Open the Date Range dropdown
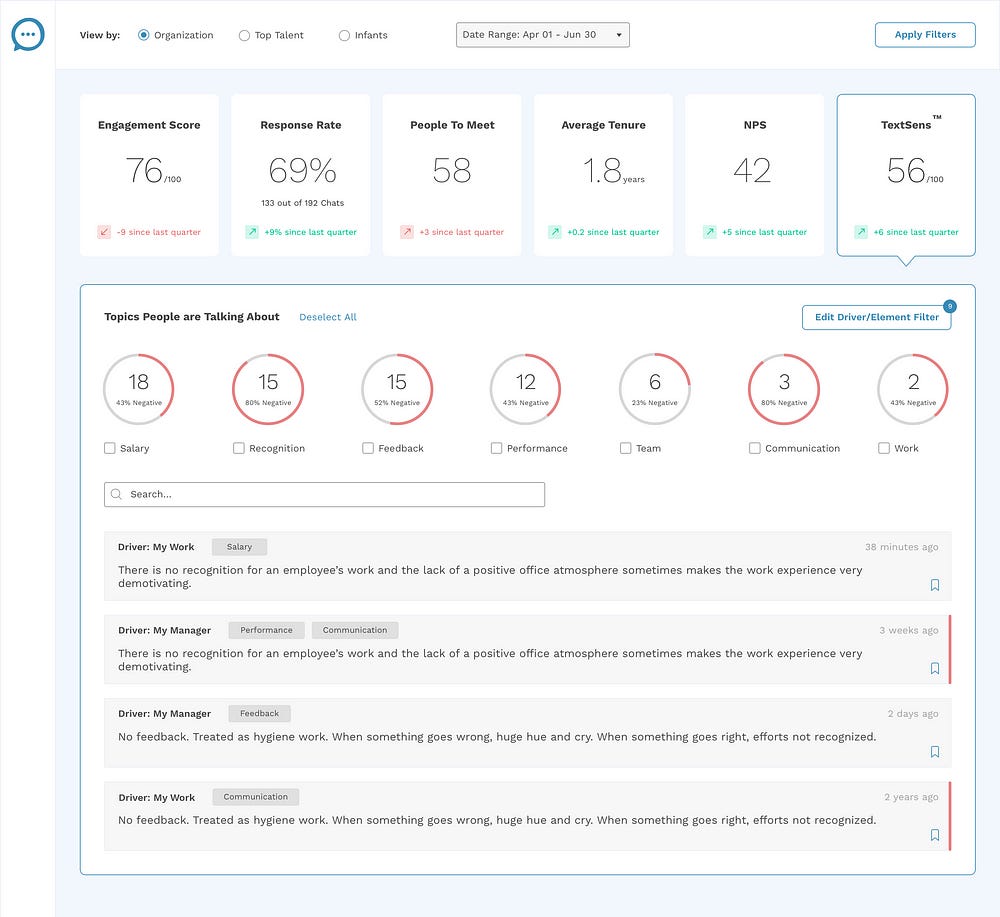1000x917 pixels. (x=543, y=35)
